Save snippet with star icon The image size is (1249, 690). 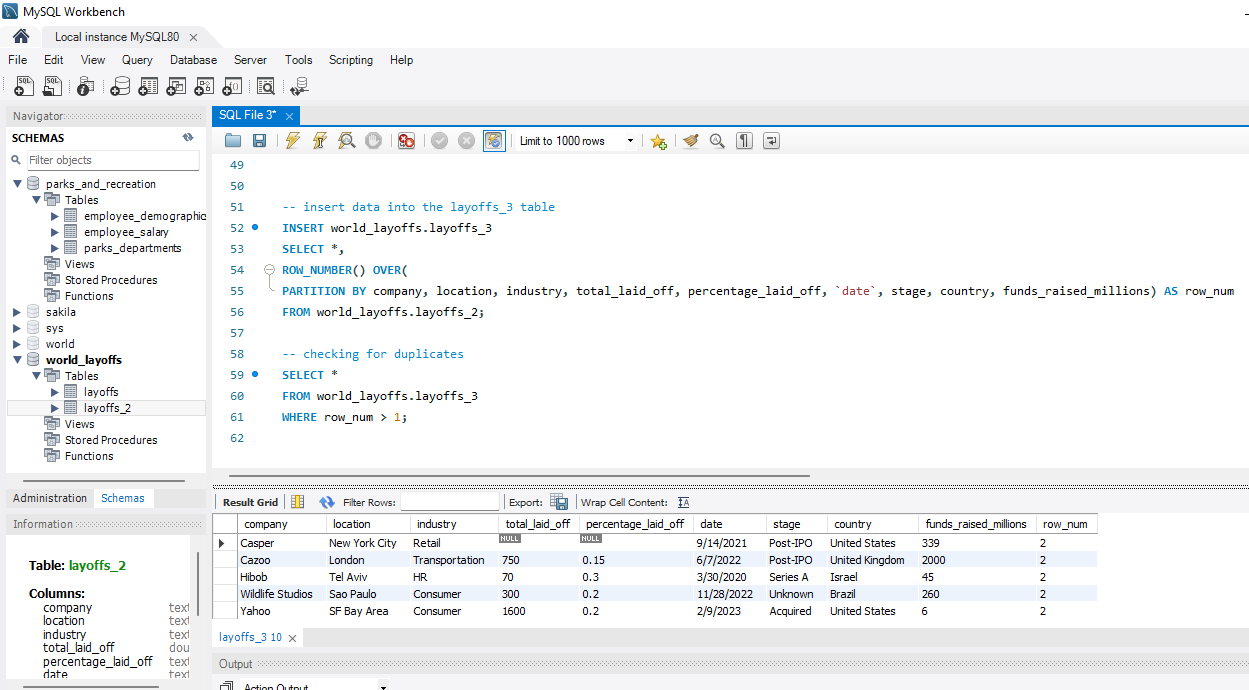[x=658, y=141]
